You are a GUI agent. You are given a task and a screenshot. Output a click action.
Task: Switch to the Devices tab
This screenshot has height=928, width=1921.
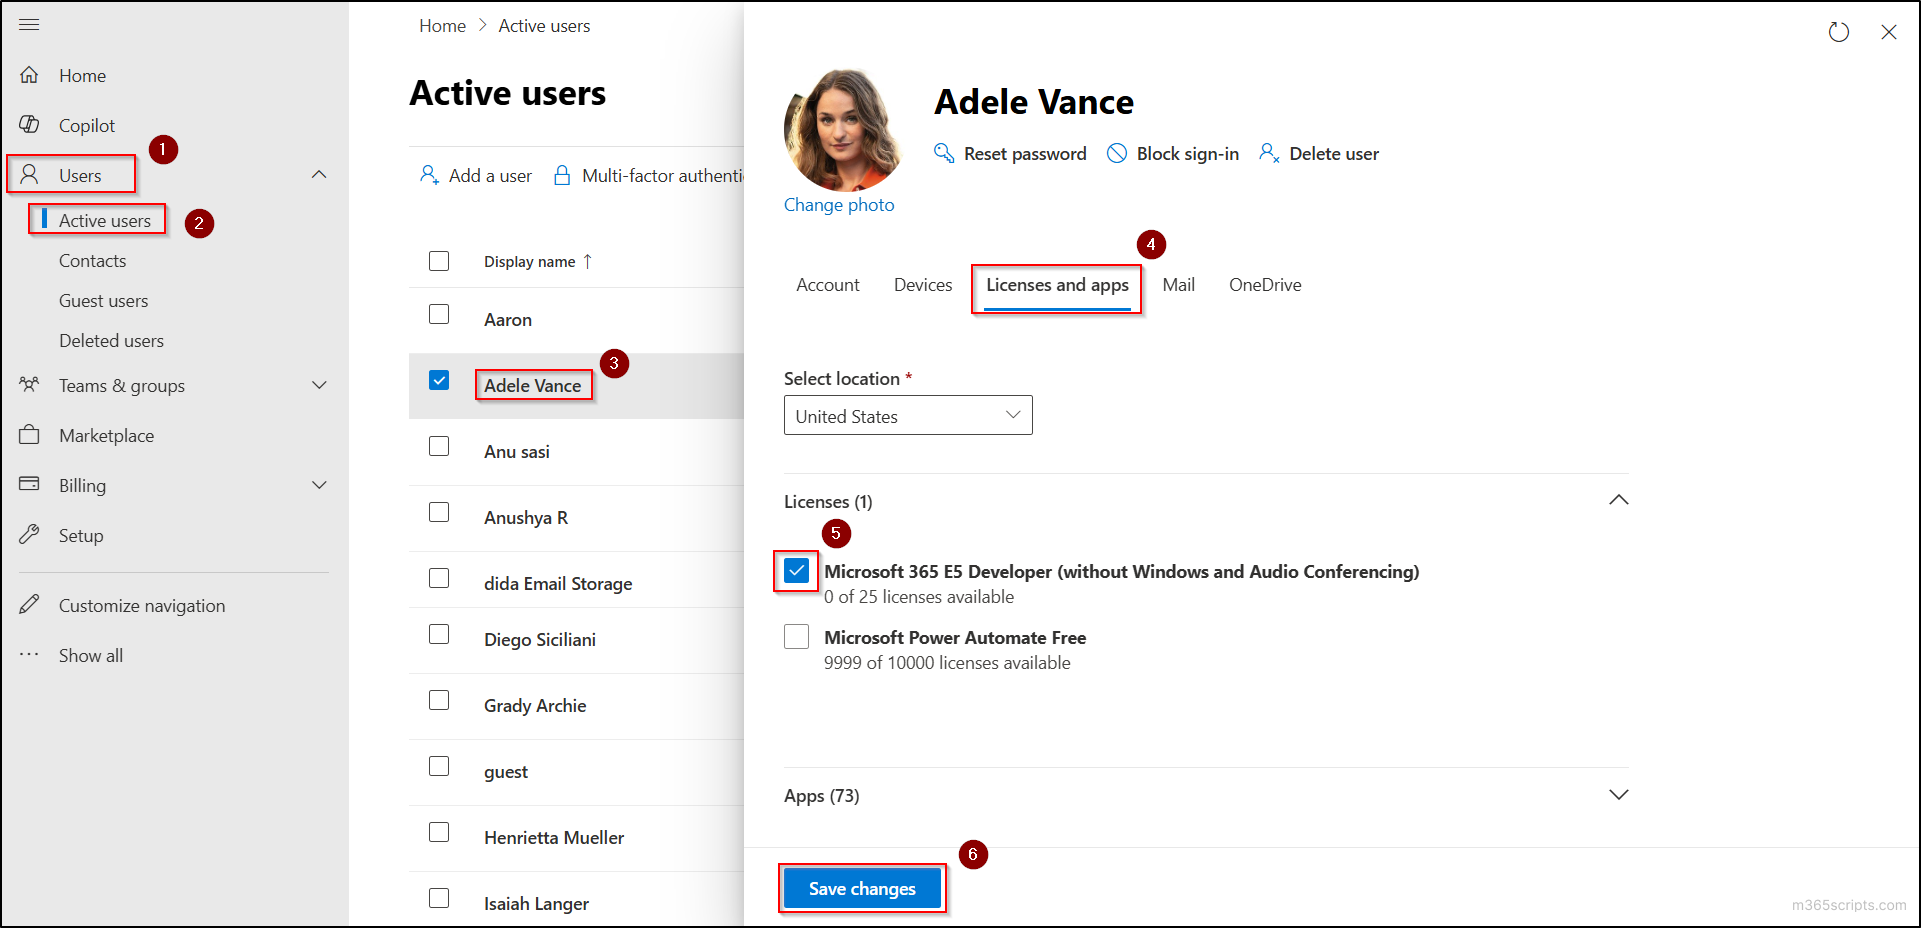coord(923,285)
